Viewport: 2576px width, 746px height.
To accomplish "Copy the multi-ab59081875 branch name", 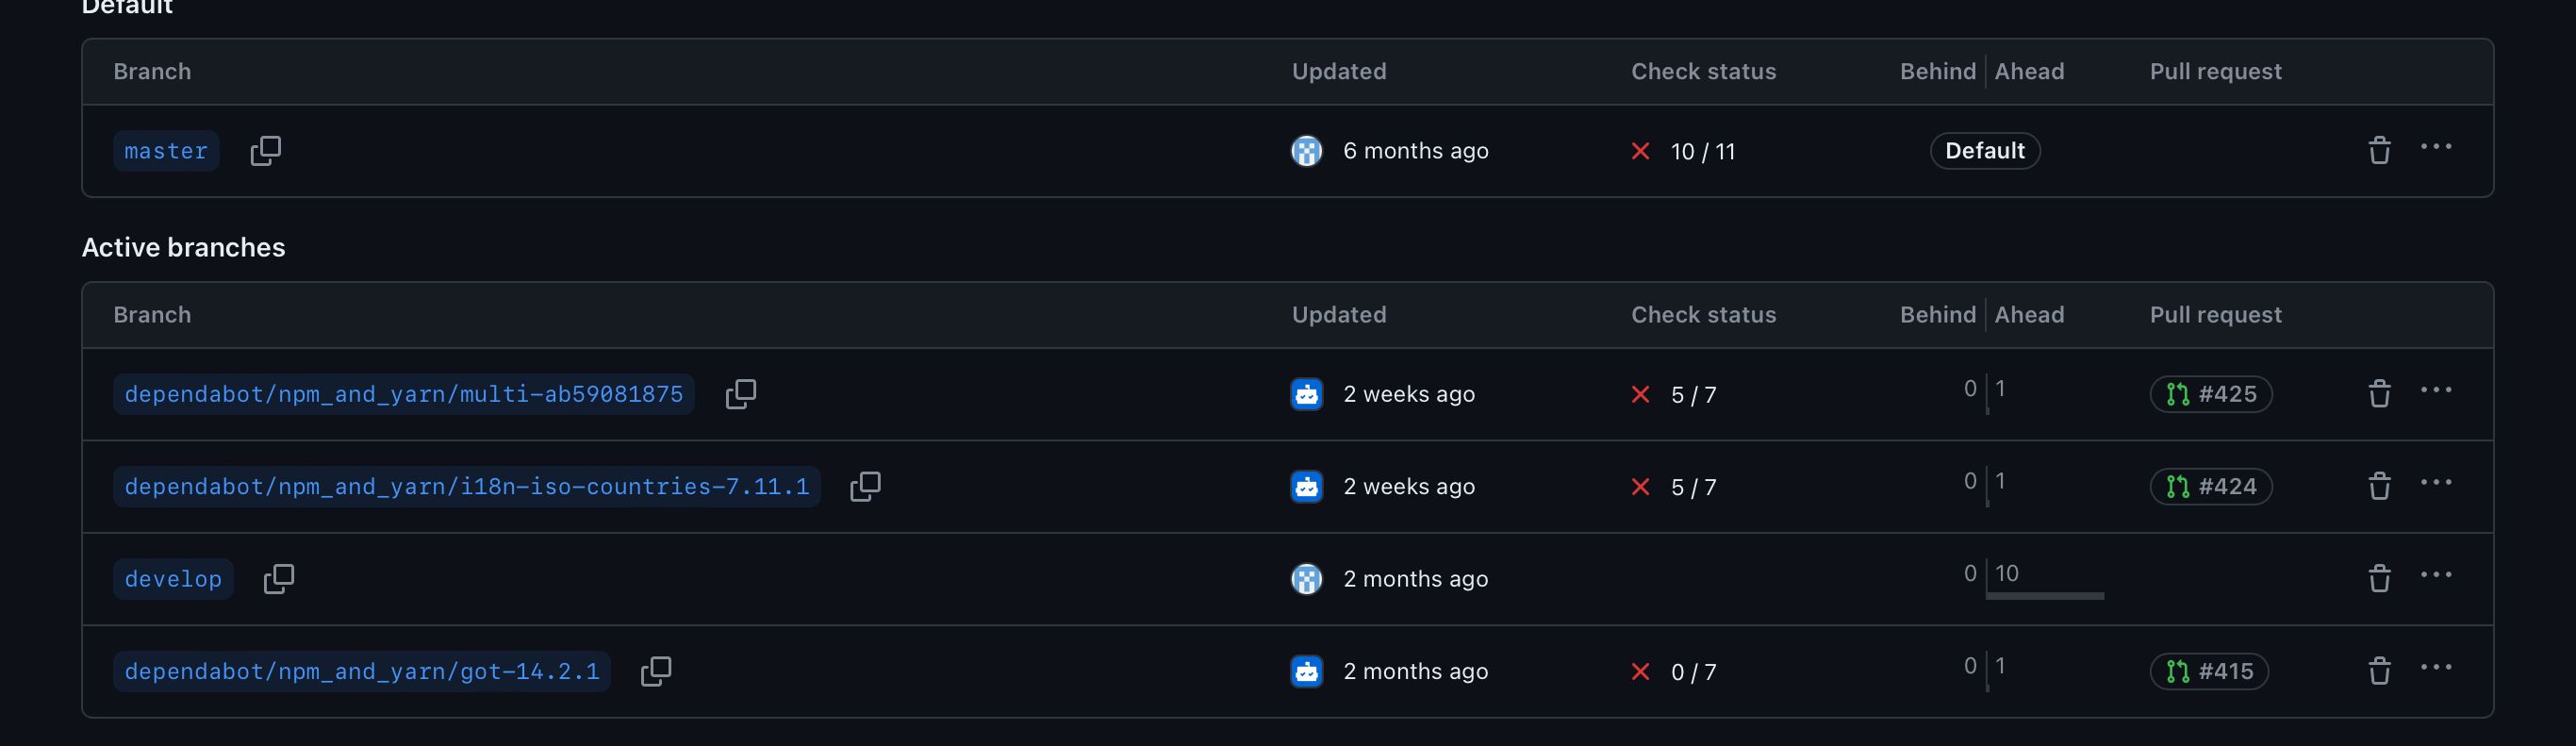I will click(740, 394).
